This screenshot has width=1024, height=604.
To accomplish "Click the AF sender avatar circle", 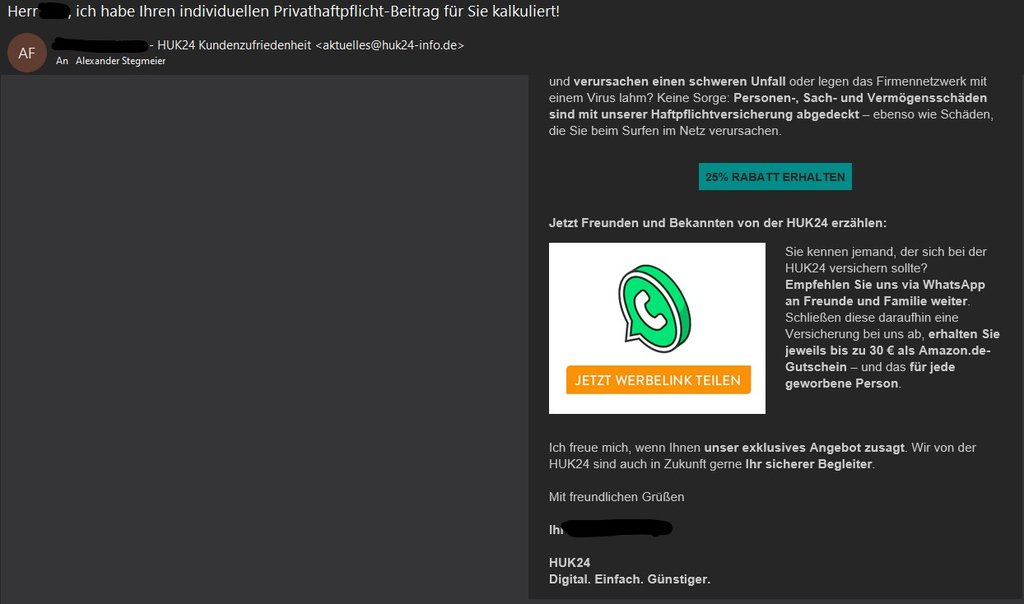I will [27, 53].
